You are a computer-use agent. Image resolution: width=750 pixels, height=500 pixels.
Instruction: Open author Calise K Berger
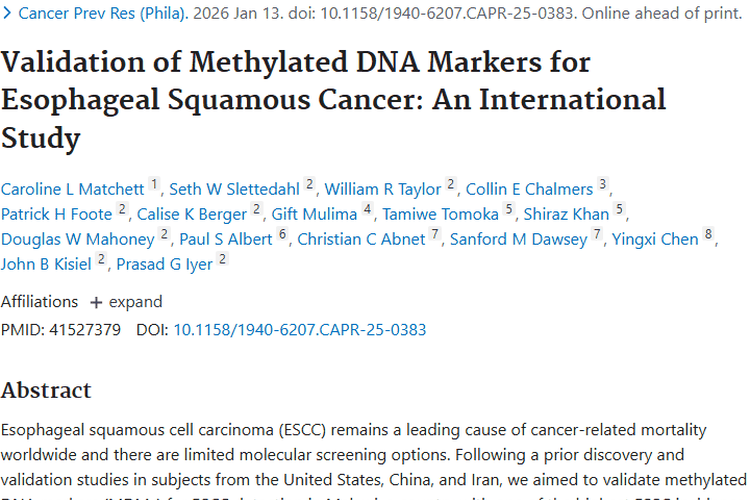pos(192,214)
